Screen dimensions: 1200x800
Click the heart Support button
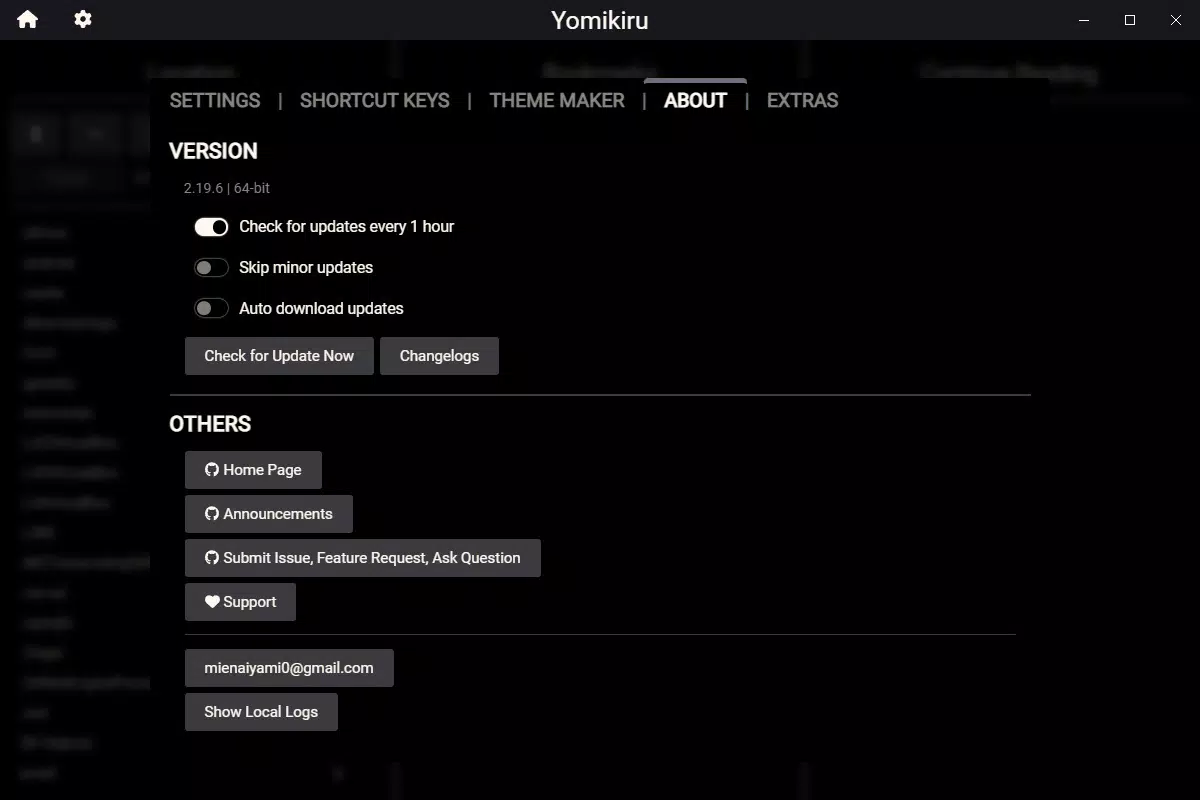[240, 602]
